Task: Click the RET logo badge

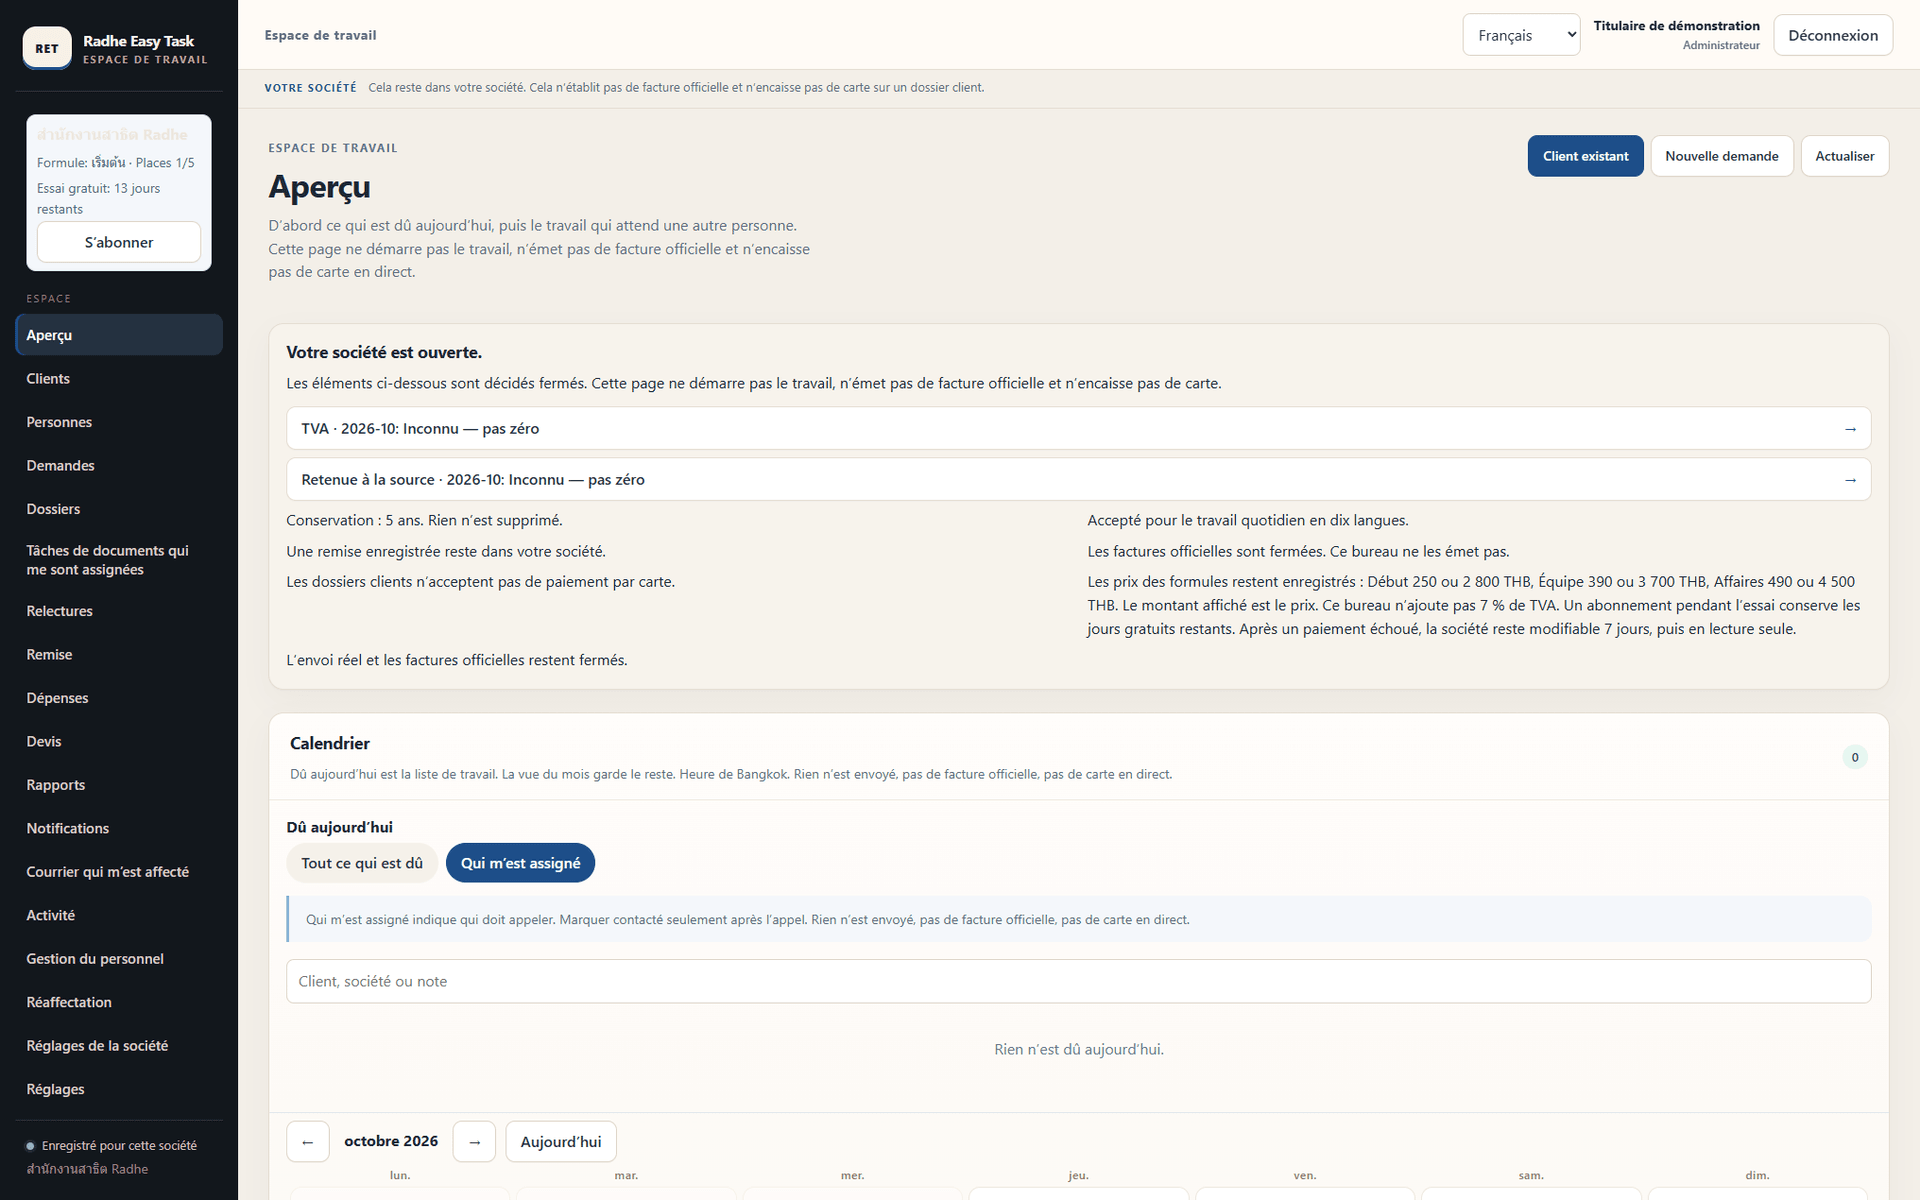Action: point(47,48)
